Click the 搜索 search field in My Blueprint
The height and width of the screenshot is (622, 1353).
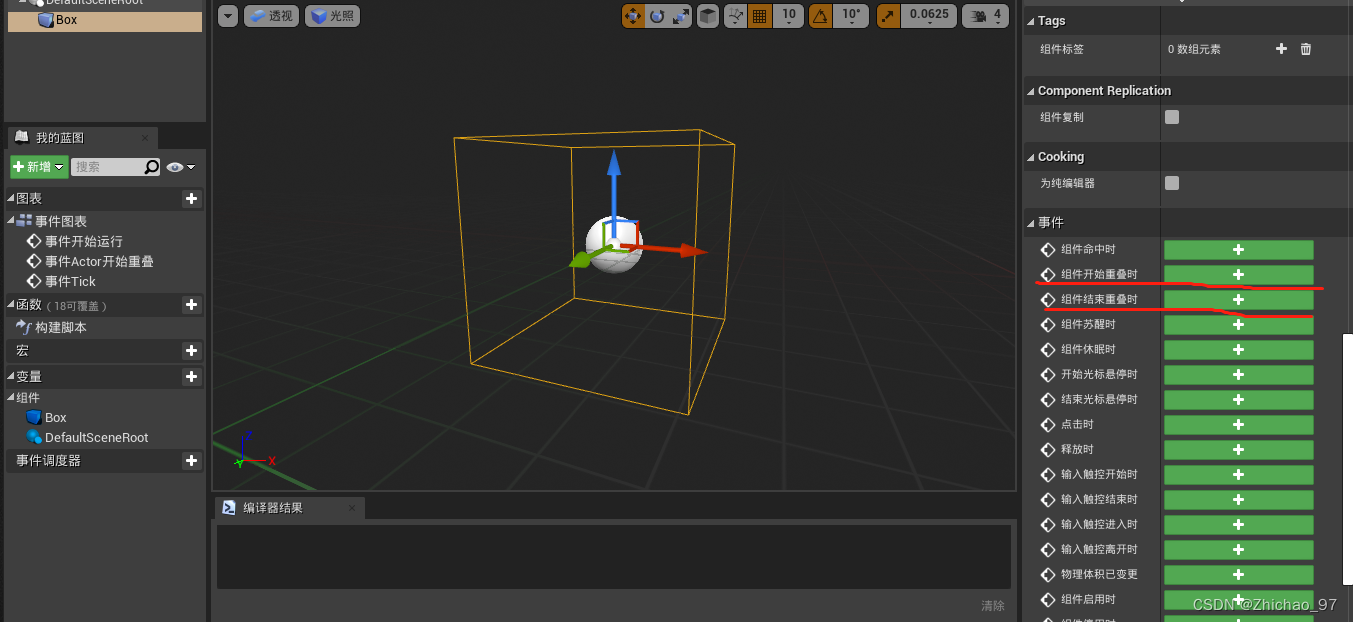[x=106, y=167]
